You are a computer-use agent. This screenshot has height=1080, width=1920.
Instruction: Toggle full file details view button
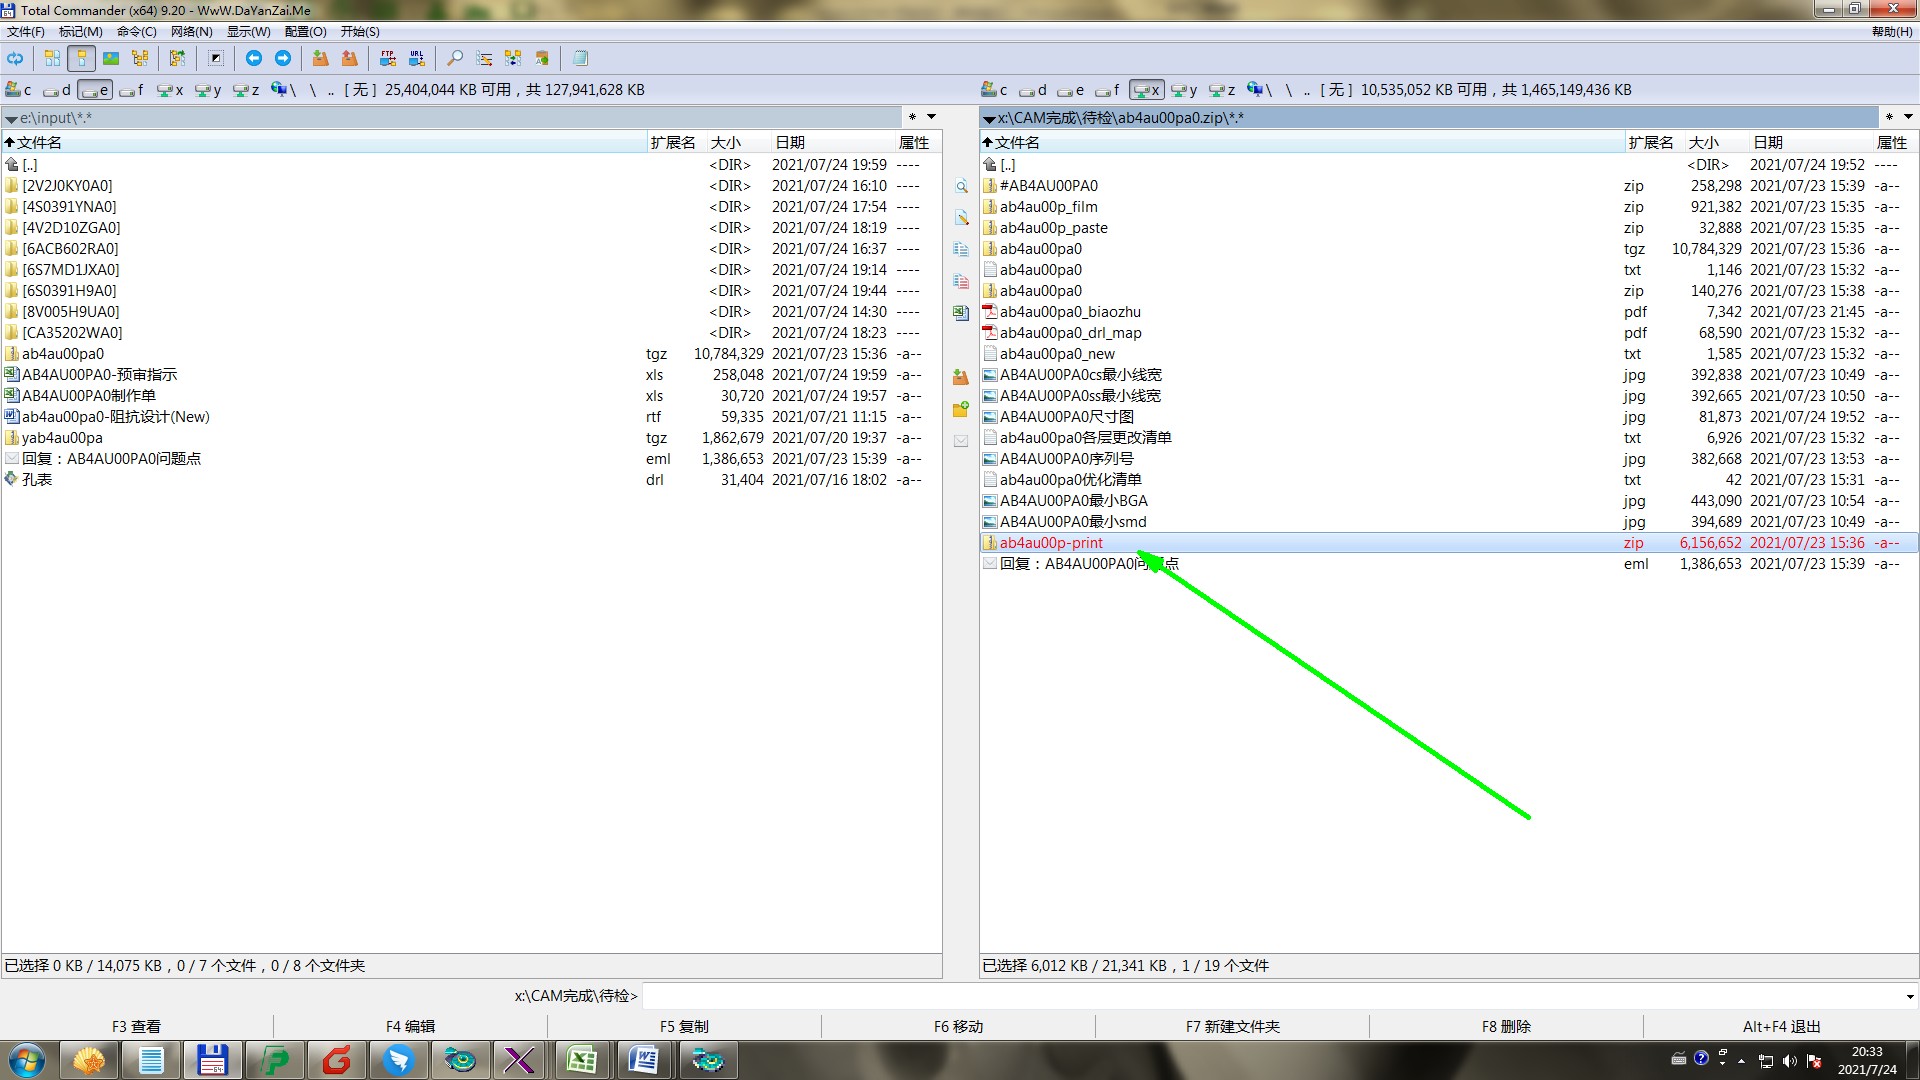[x=82, y=58]
